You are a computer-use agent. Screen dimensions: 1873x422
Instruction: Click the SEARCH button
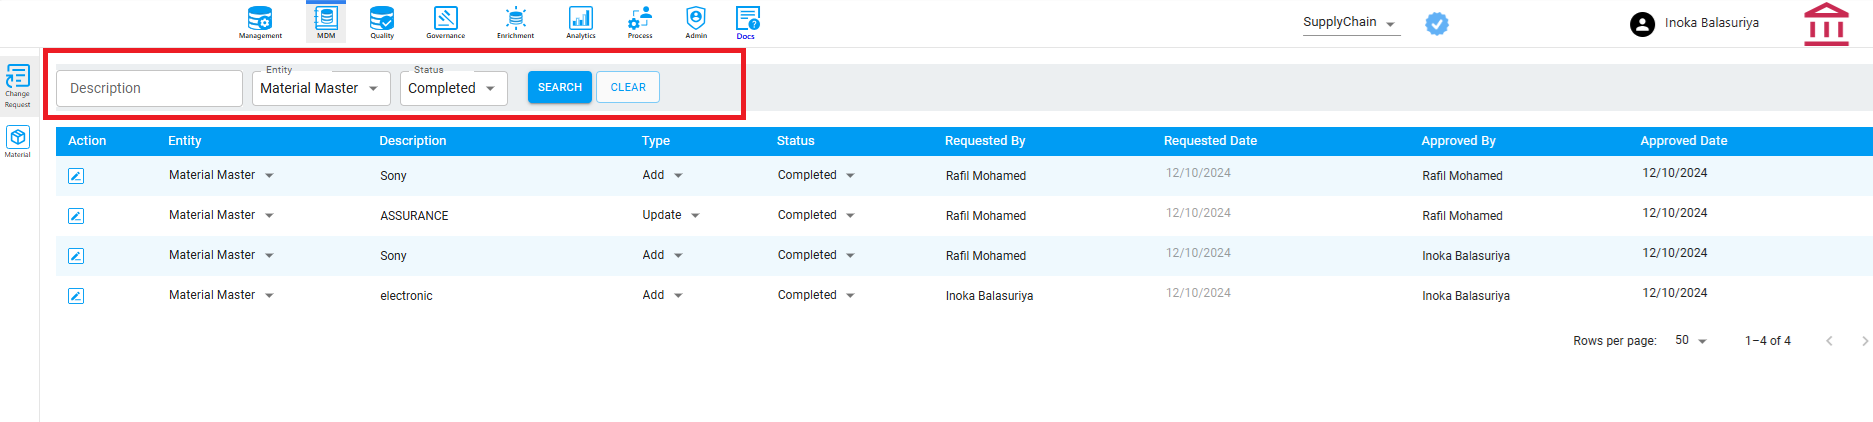(x=560, y=87)
